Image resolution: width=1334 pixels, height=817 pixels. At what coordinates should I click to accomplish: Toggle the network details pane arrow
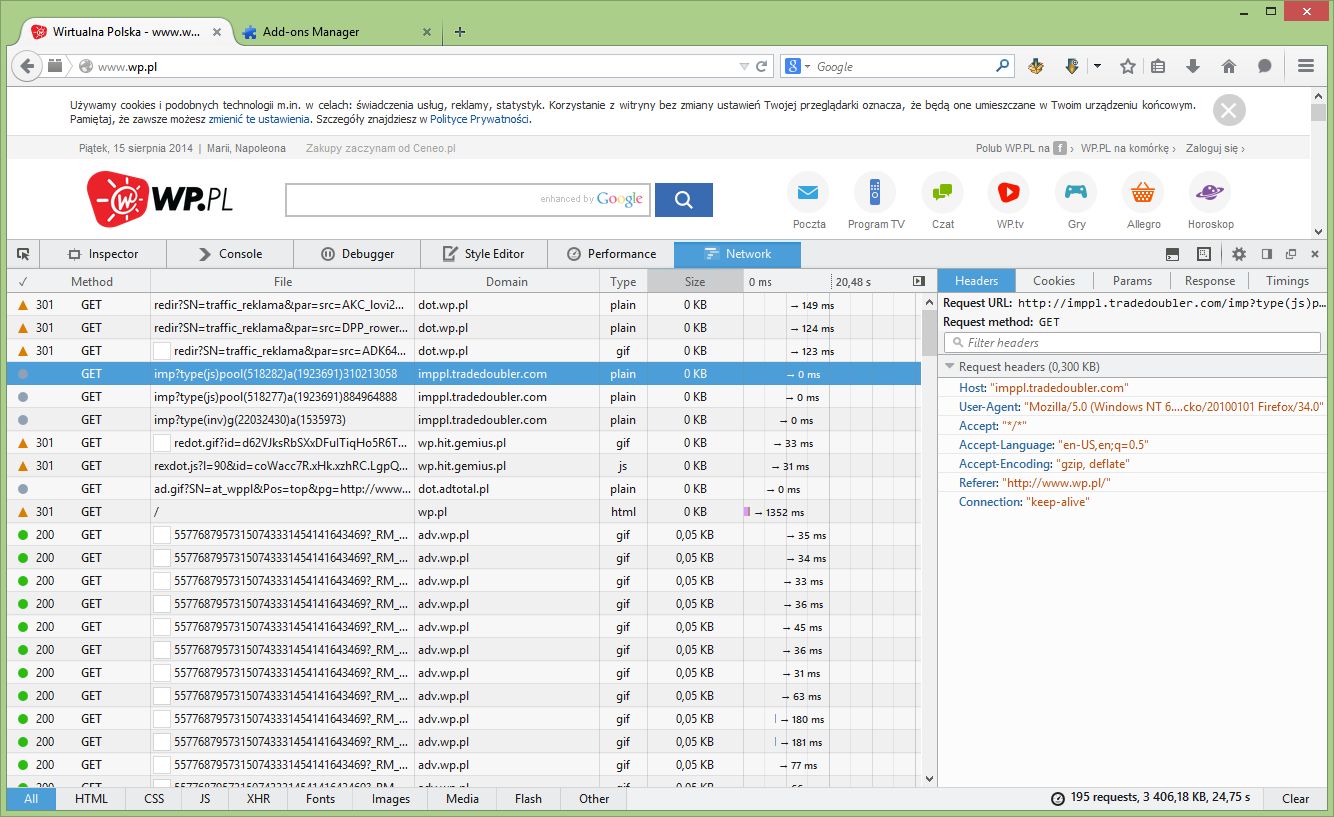point(919,282)
